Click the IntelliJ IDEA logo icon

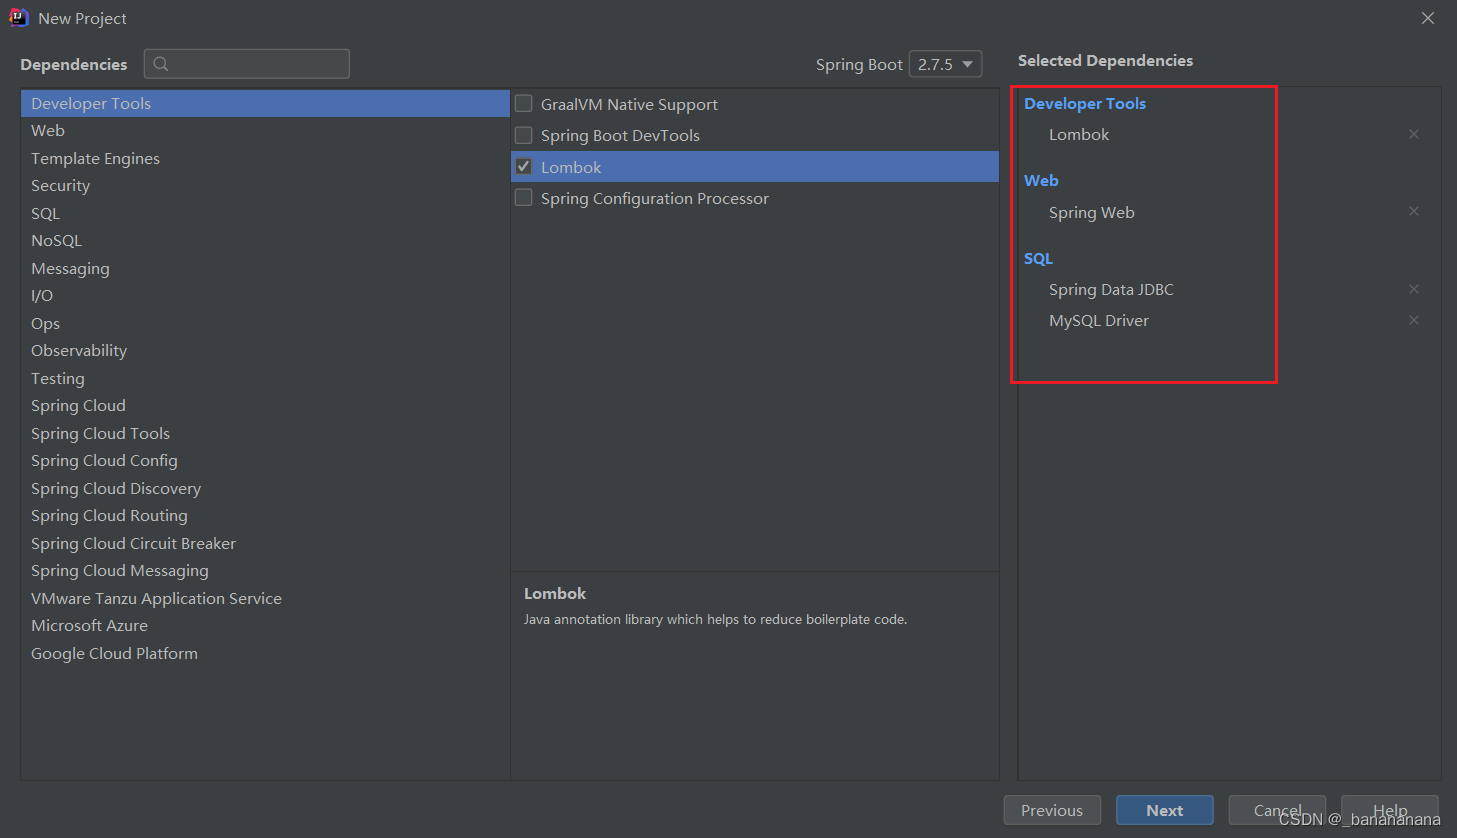point(19,18)
